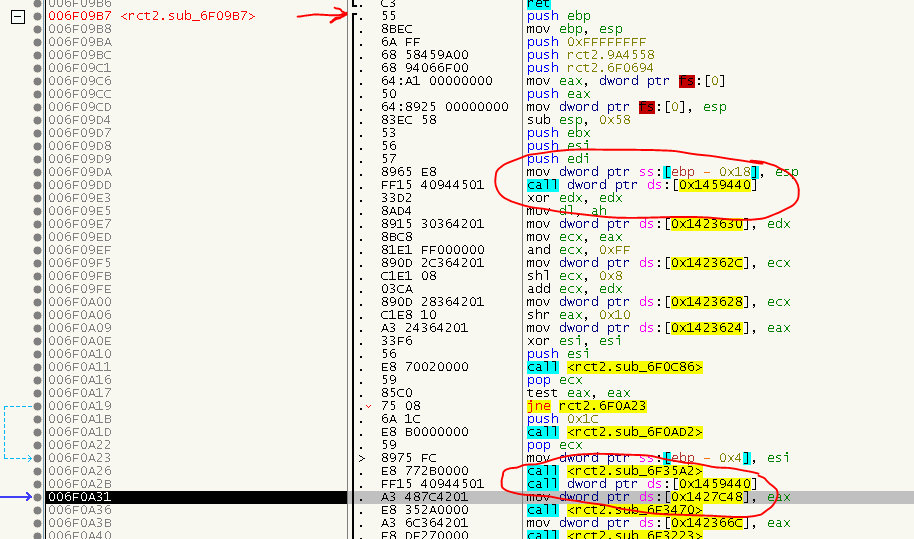Viewport: 914px width, 539px height.
Task: Select address row 006F09D4
Action: coord(80,120)
